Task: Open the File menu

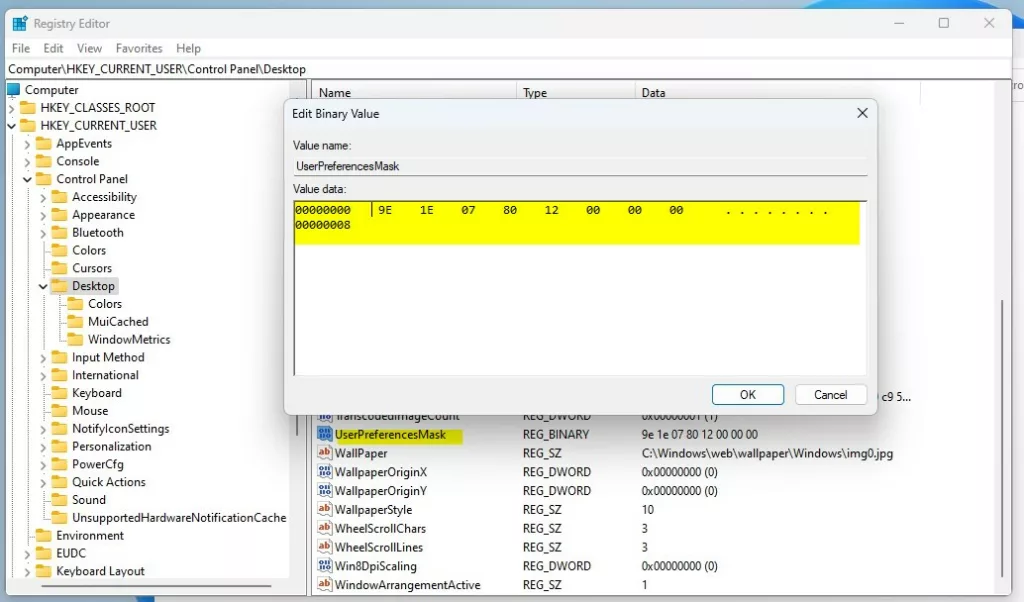Action: [x=21, y=48]
